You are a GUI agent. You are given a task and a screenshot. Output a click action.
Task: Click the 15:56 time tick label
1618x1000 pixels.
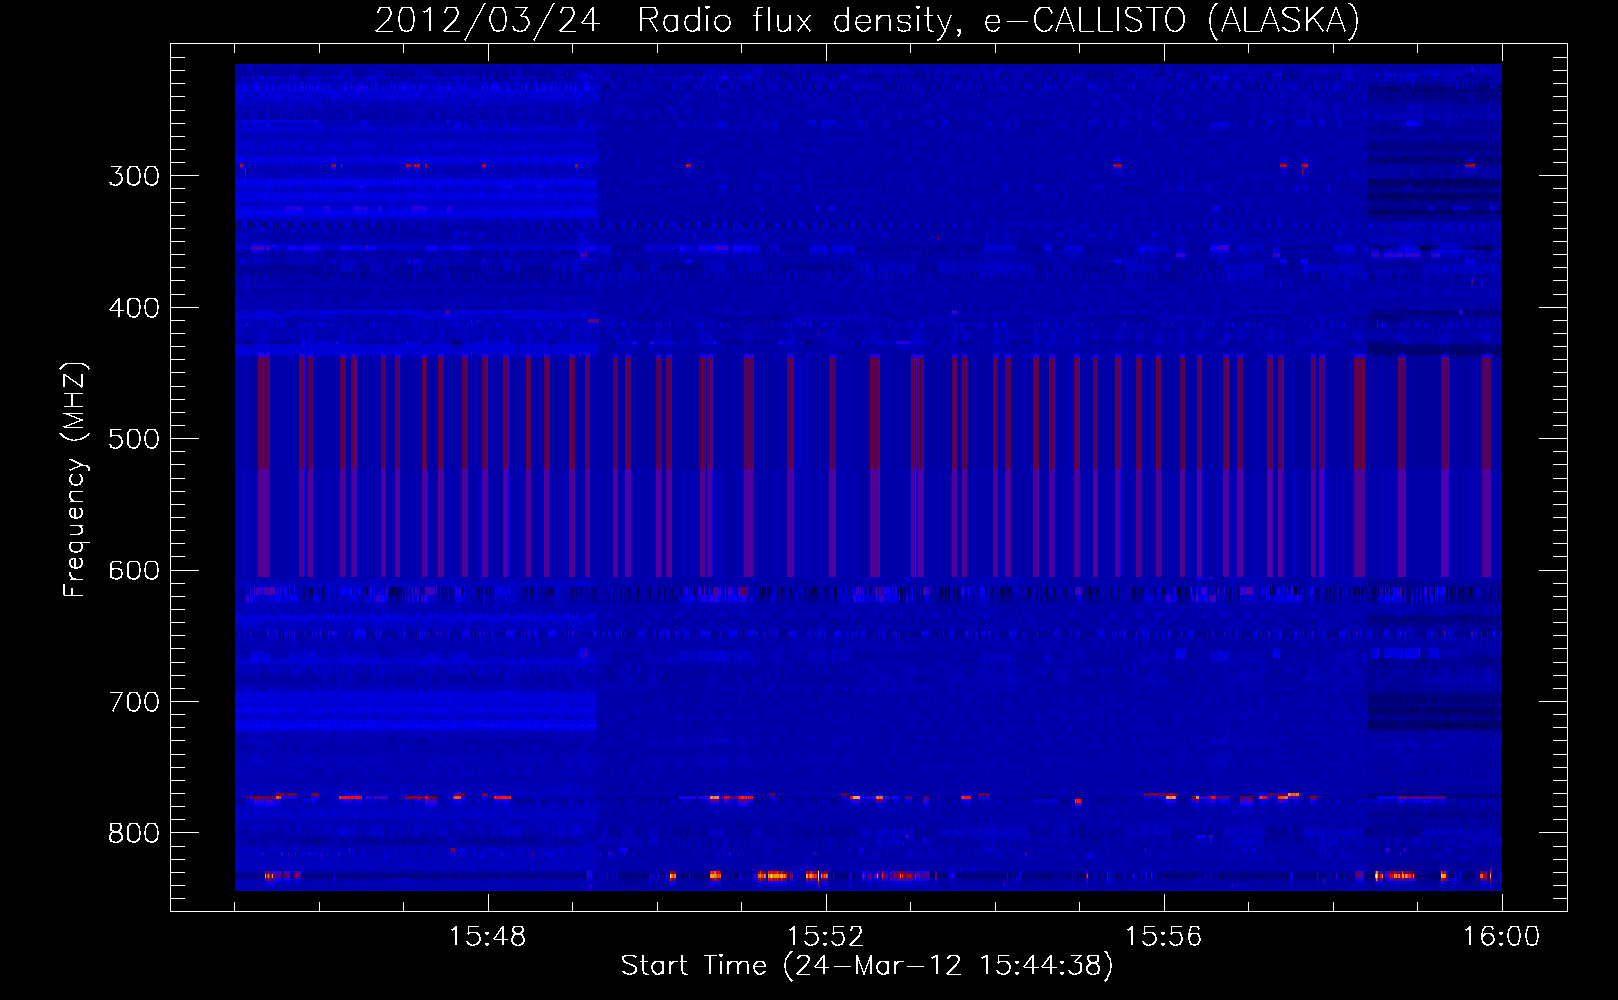[1163, 937]
